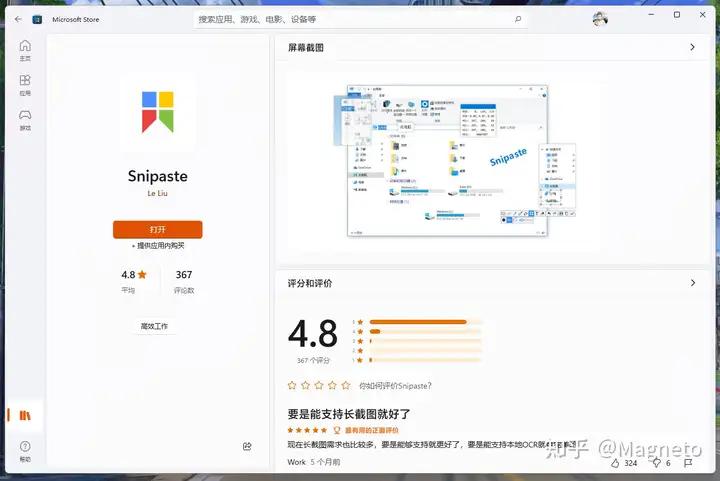Click the orange Open (打开) button

157,229
